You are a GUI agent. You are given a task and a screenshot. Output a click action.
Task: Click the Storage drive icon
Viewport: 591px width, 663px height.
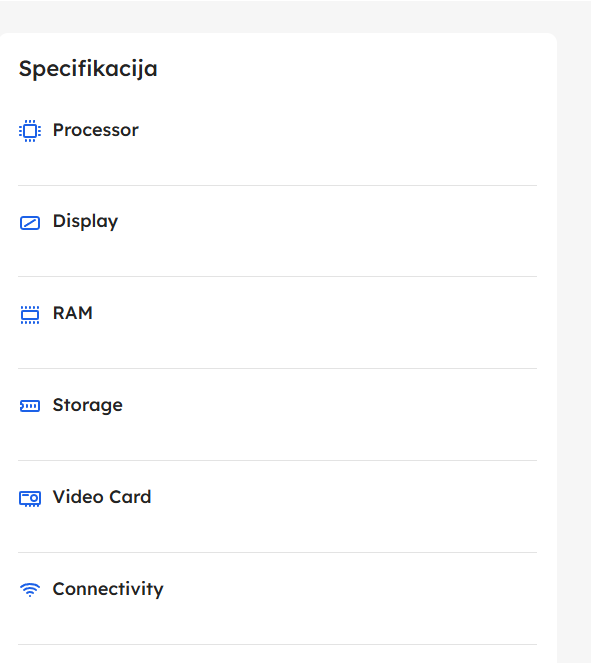pos(30,406)
